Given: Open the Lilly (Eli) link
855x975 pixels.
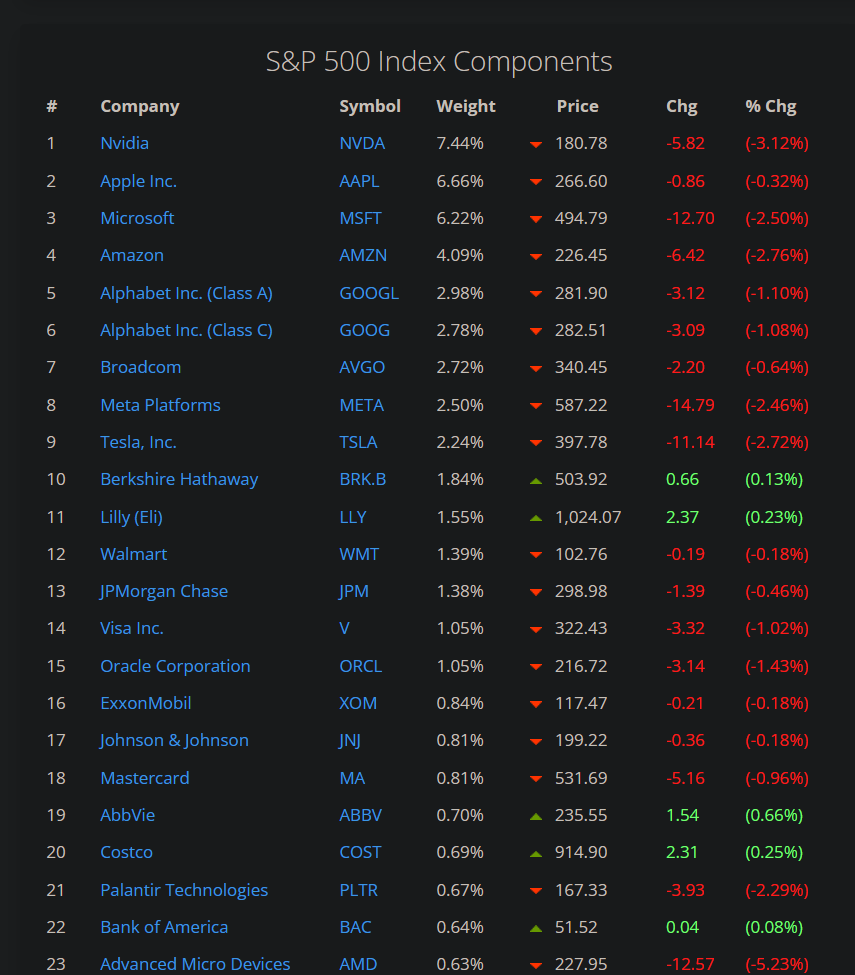Looking at the screenshot, I should [x=131, y=517].
